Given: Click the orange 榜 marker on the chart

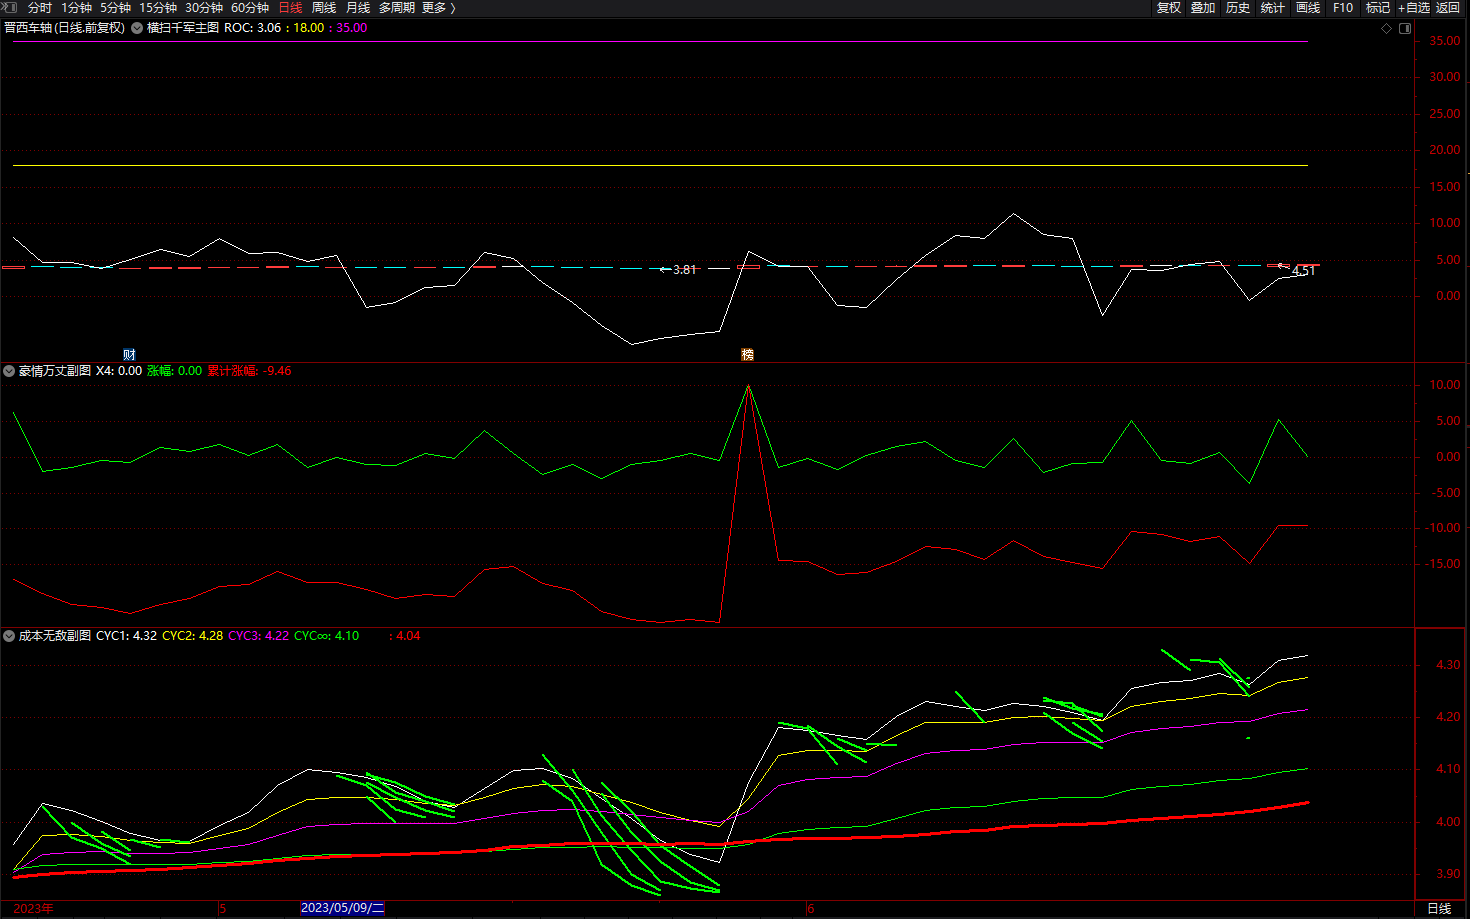Looking at the screenshot, I should [x=747, y=355].
